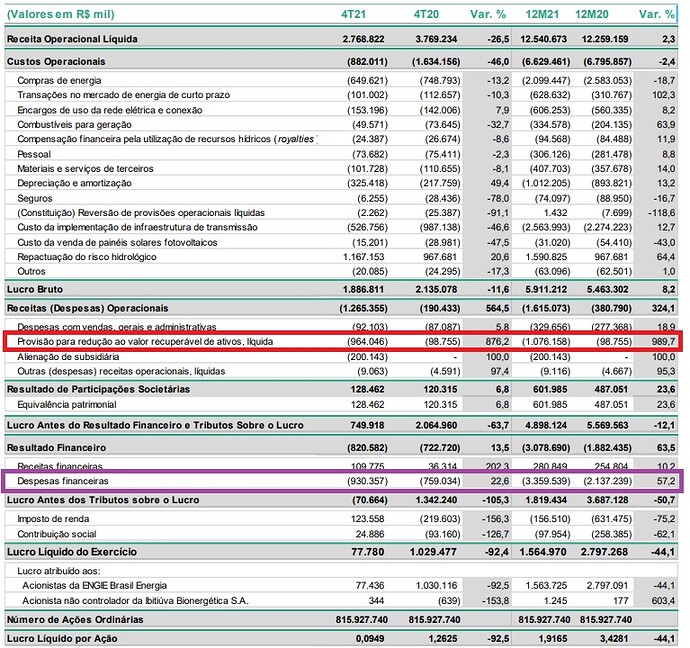Select the (964.046) impairment provision value
The width and height of the screenshot is (690, 648).
pyautogui.click(x=367, y=342)
